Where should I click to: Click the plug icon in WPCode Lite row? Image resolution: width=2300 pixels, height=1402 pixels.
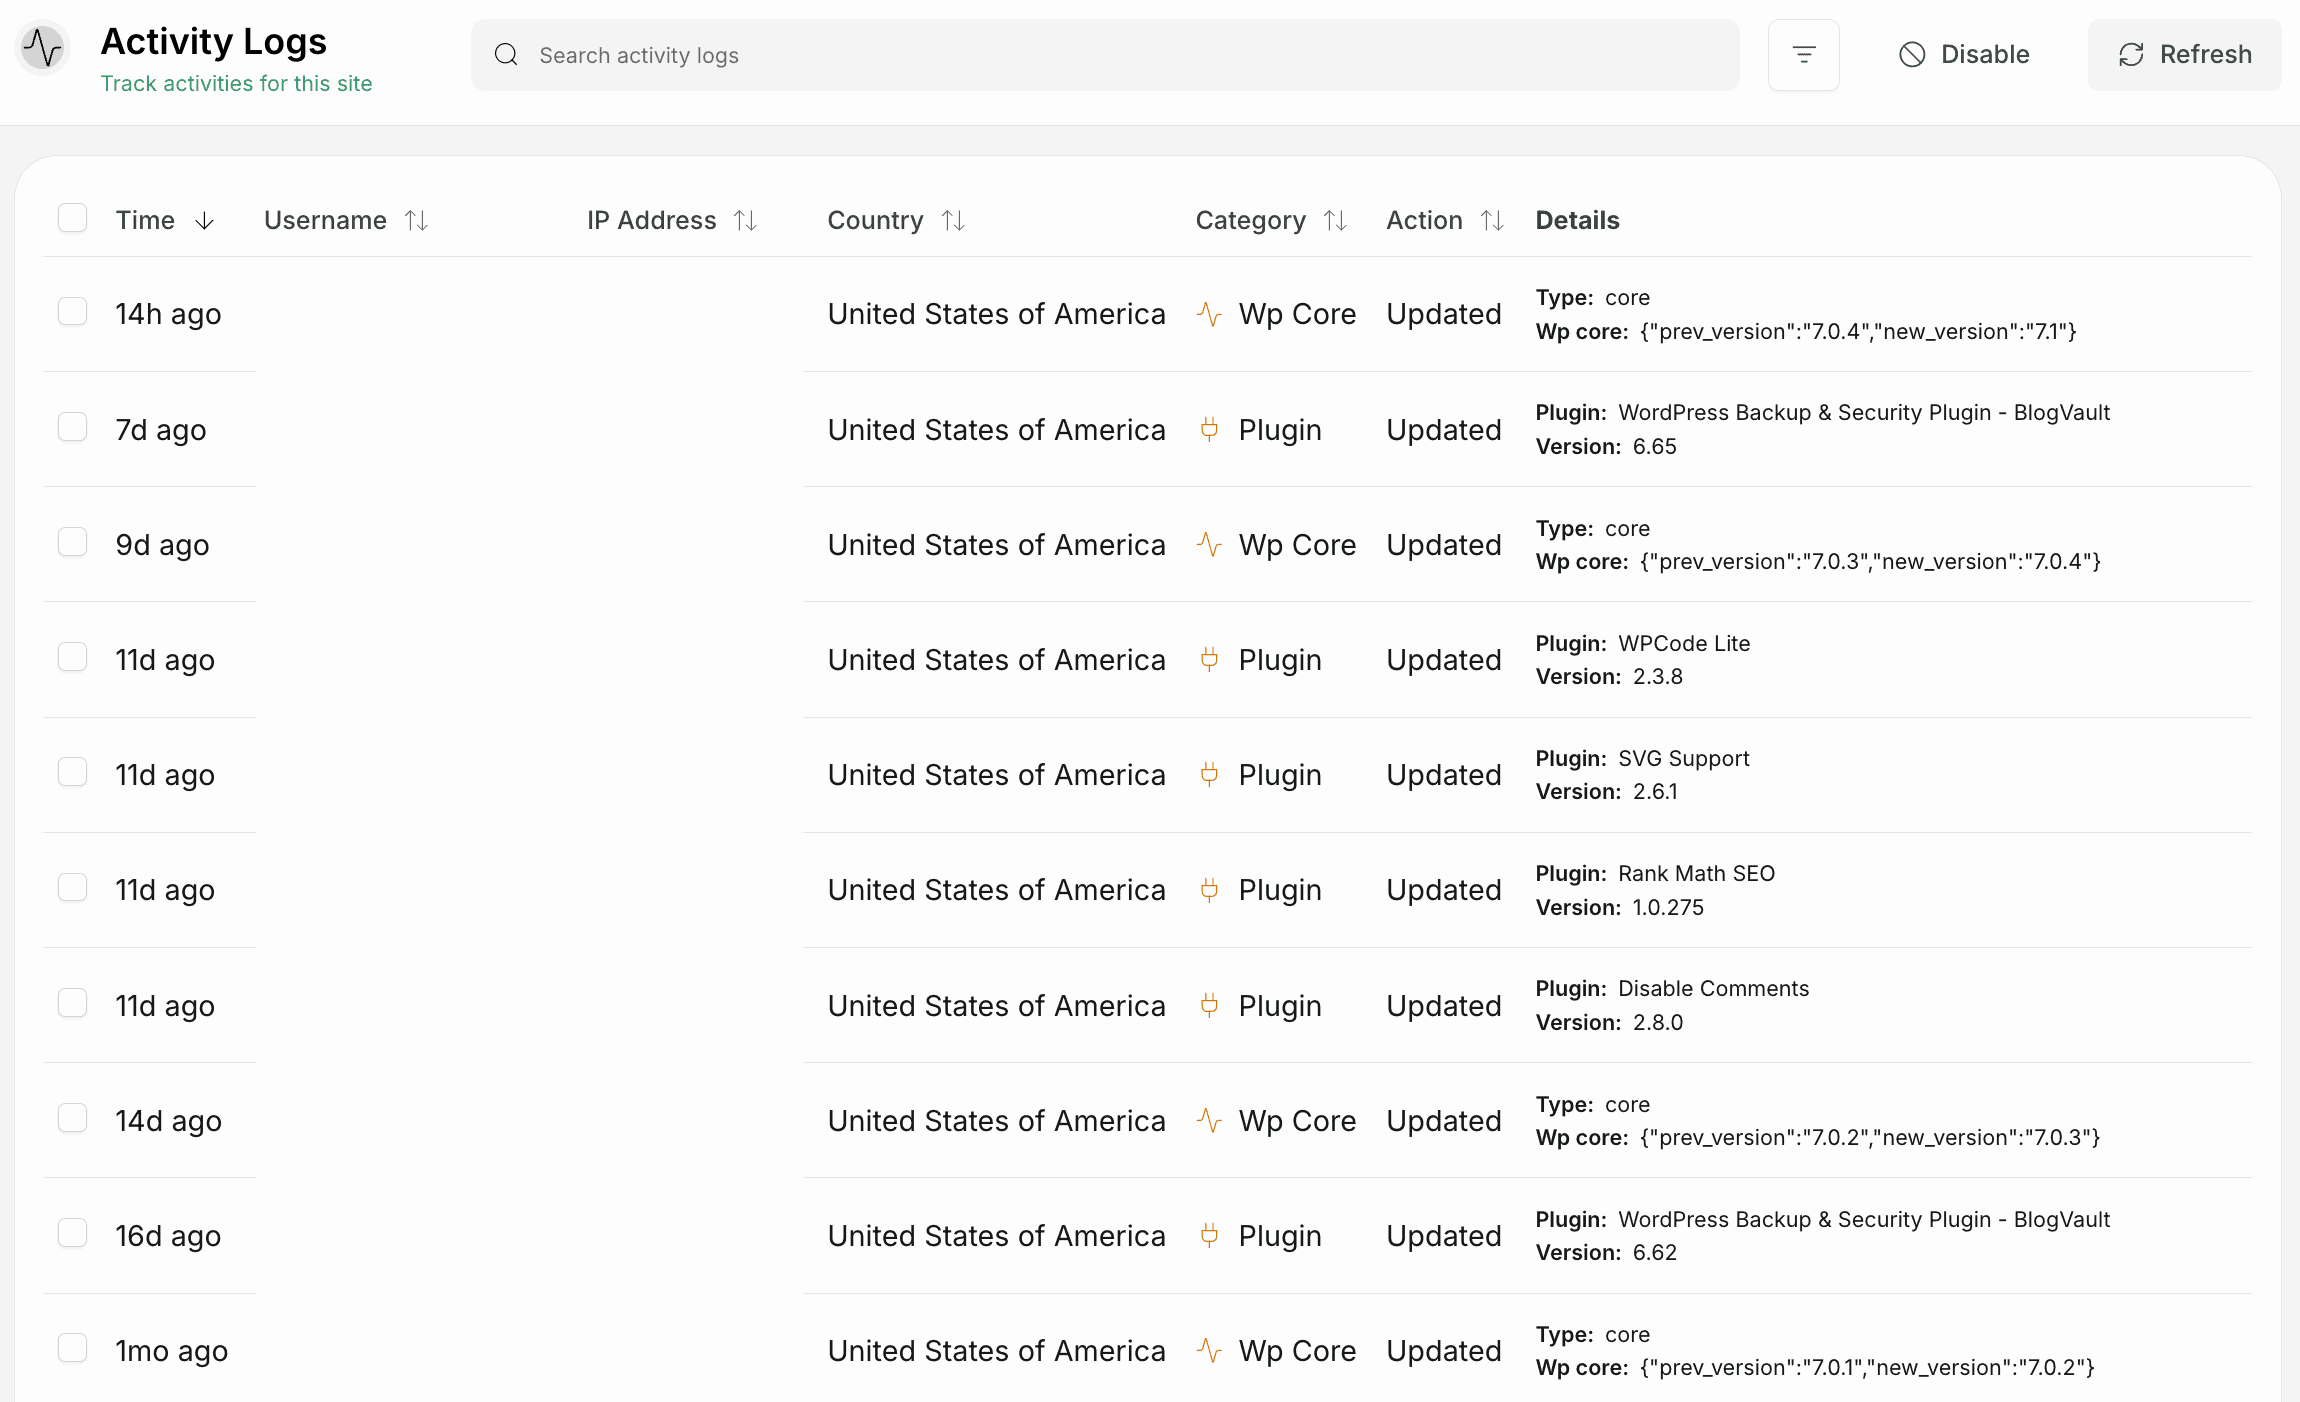pyautogui.click(x=1209, y=660)
